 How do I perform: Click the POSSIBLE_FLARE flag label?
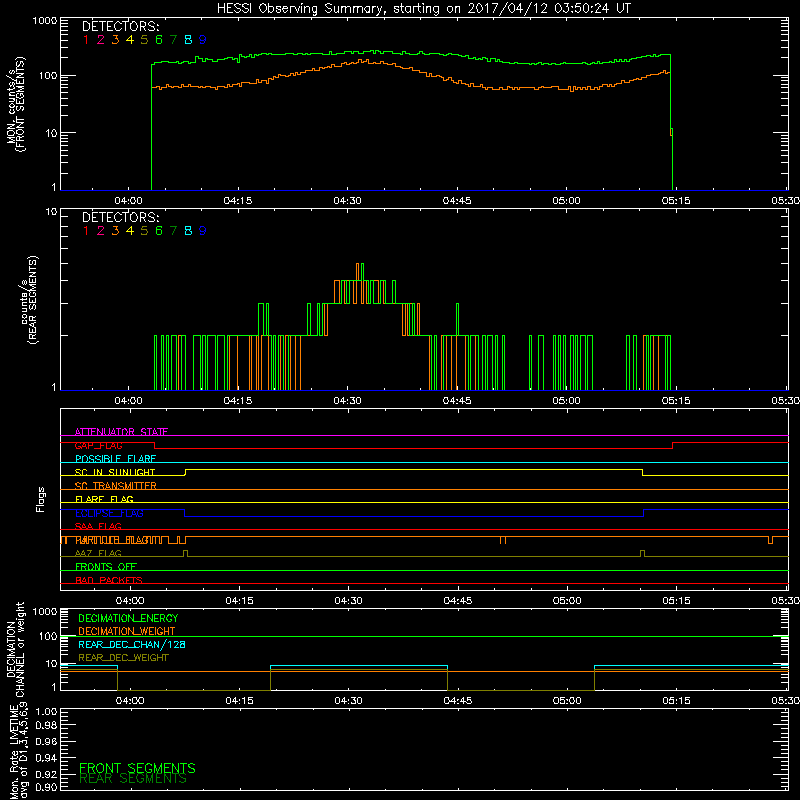[115, 459]
